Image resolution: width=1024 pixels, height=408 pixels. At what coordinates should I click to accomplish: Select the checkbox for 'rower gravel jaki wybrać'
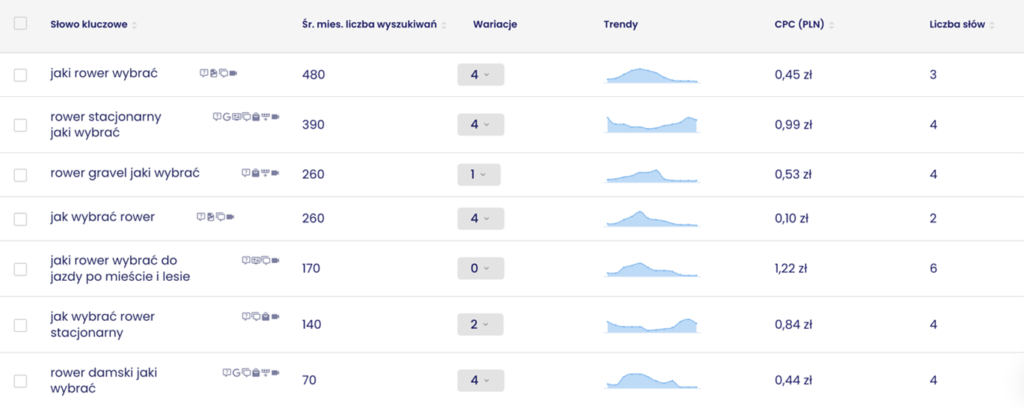(x=20, y=175)
